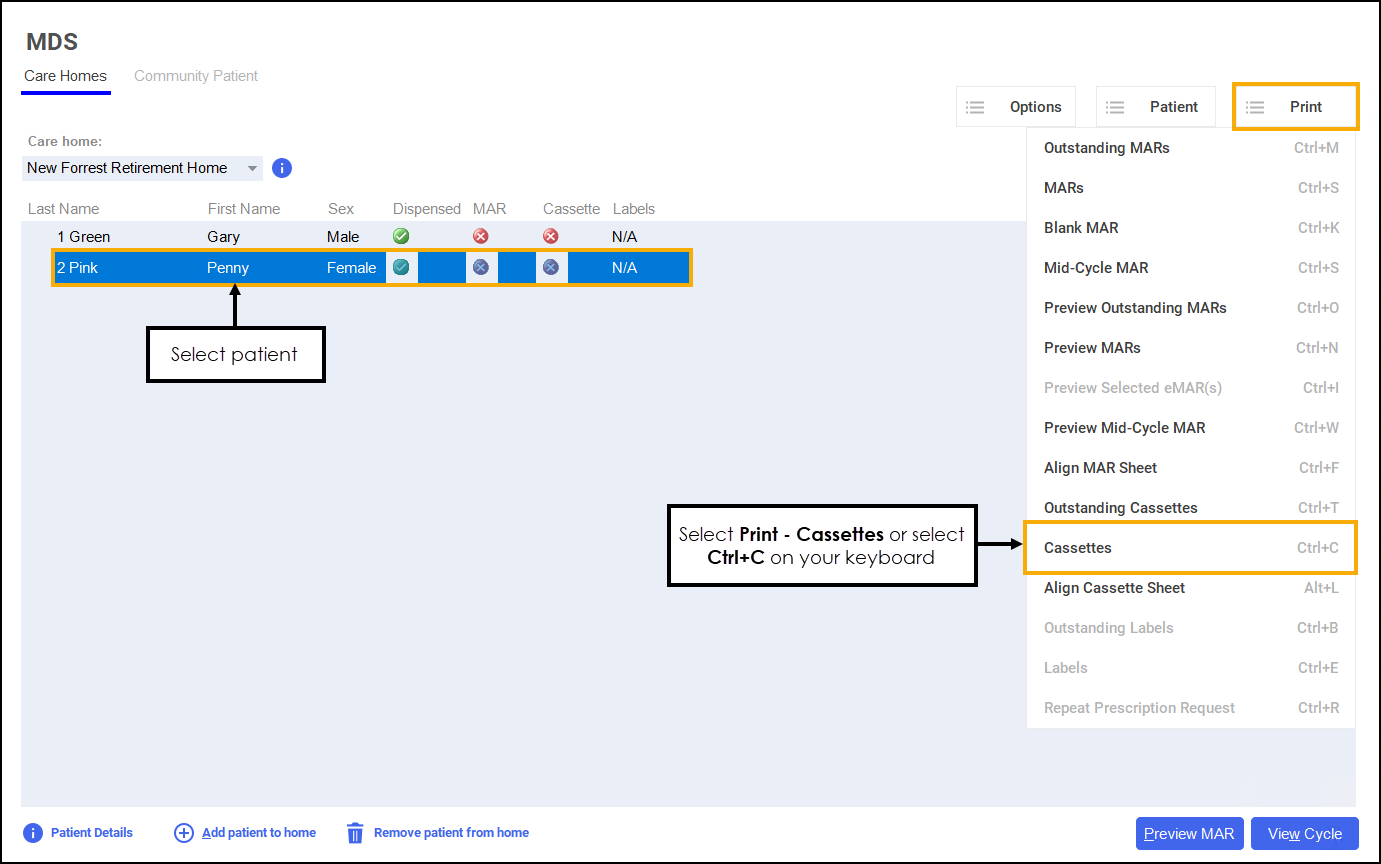Click Penny Pink's Dispensed tick icon
The height and width of the screenshot is (864, 1381).
click(401, 267)
